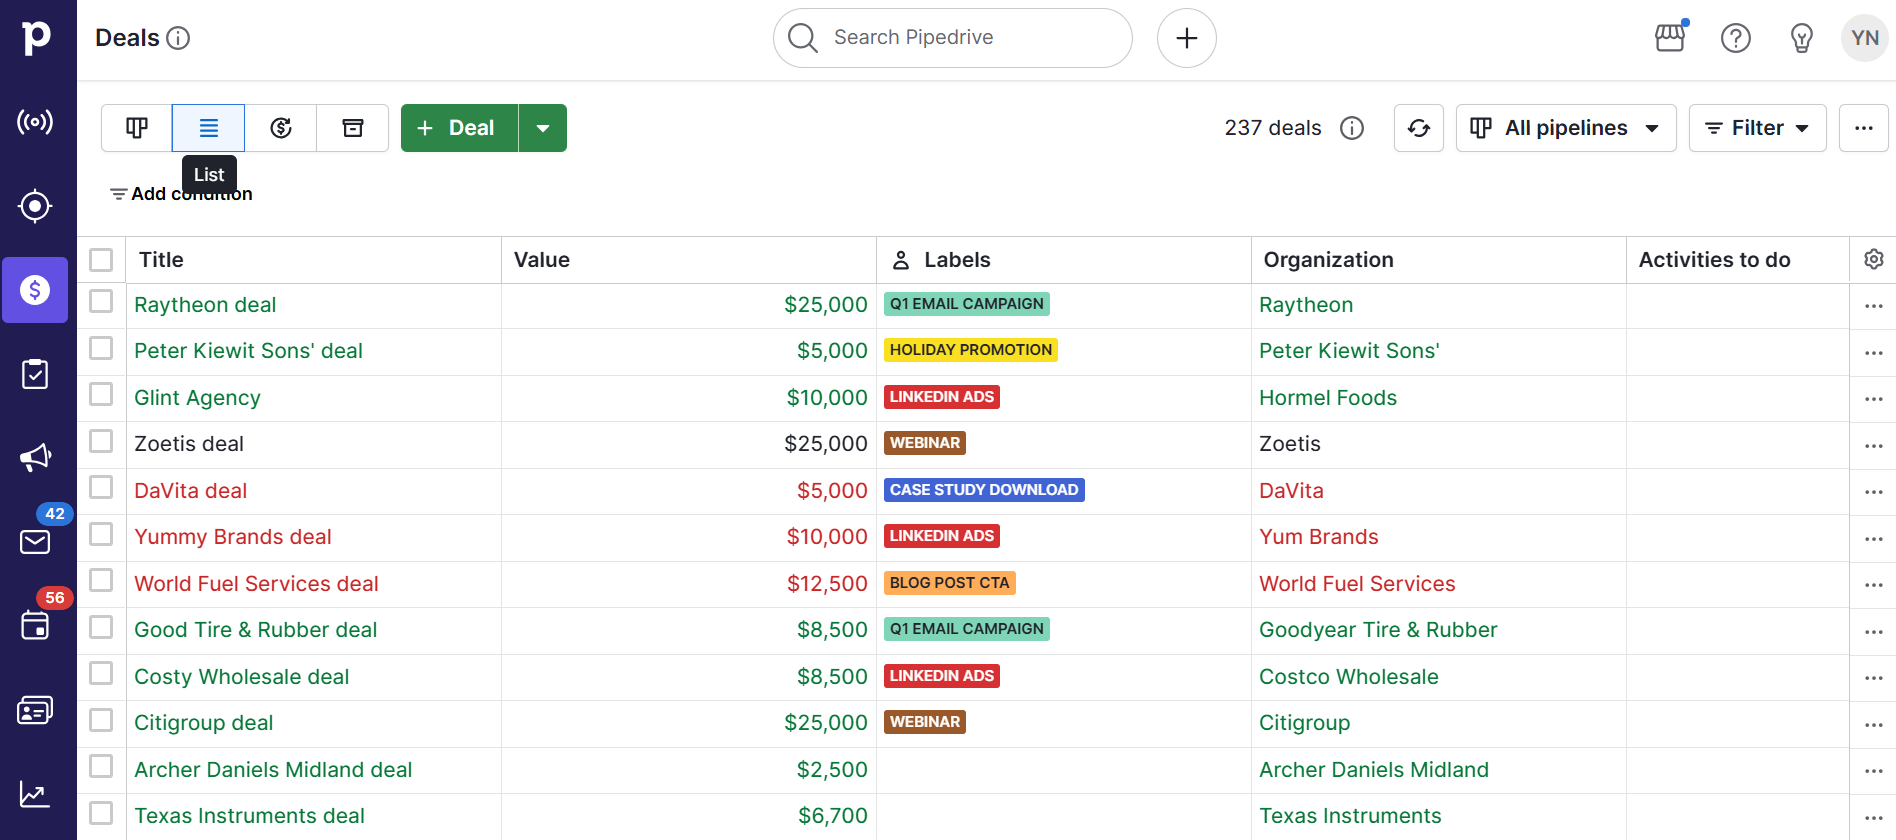Screen dimensions: 1896x840
Task: Open Campaigns megaphone icon in sidebar
Action: [x=35, y=458]
